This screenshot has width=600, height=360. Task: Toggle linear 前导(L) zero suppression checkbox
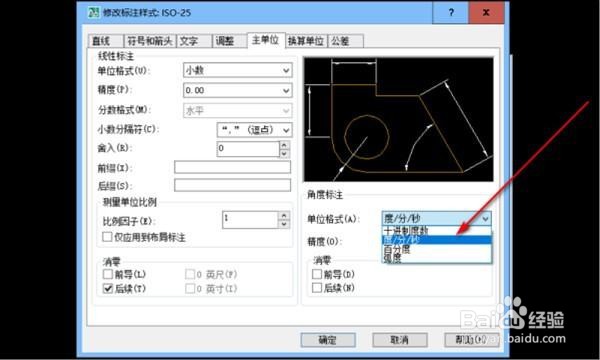coord(108,274)
